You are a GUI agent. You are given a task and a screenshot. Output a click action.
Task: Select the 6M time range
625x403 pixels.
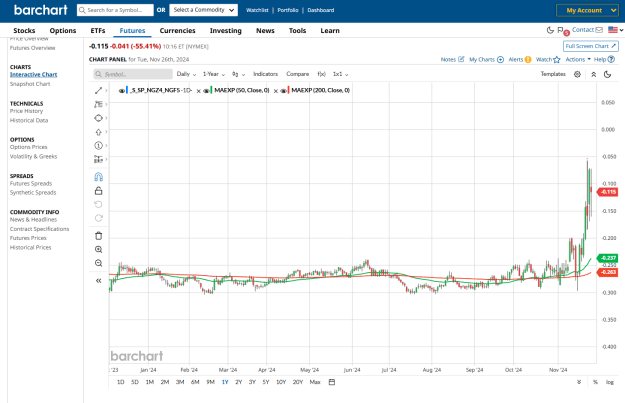click(195, 382)
